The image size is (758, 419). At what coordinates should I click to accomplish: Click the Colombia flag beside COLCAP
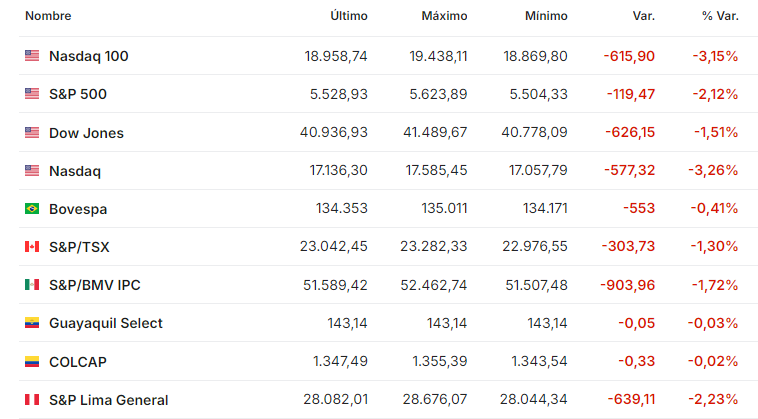click(32, 361)
